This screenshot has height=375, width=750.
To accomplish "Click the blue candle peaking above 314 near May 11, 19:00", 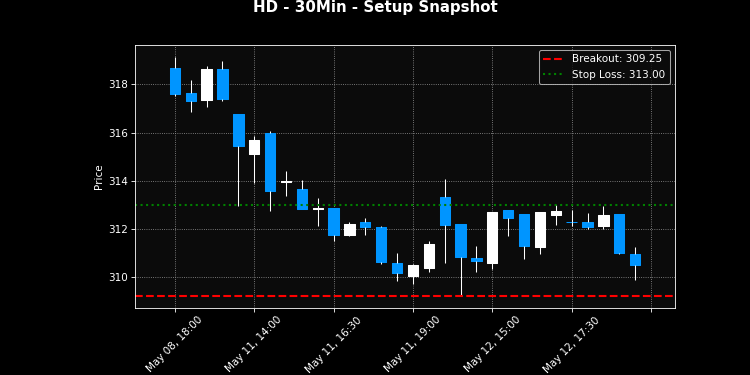I will click(445, 211).
